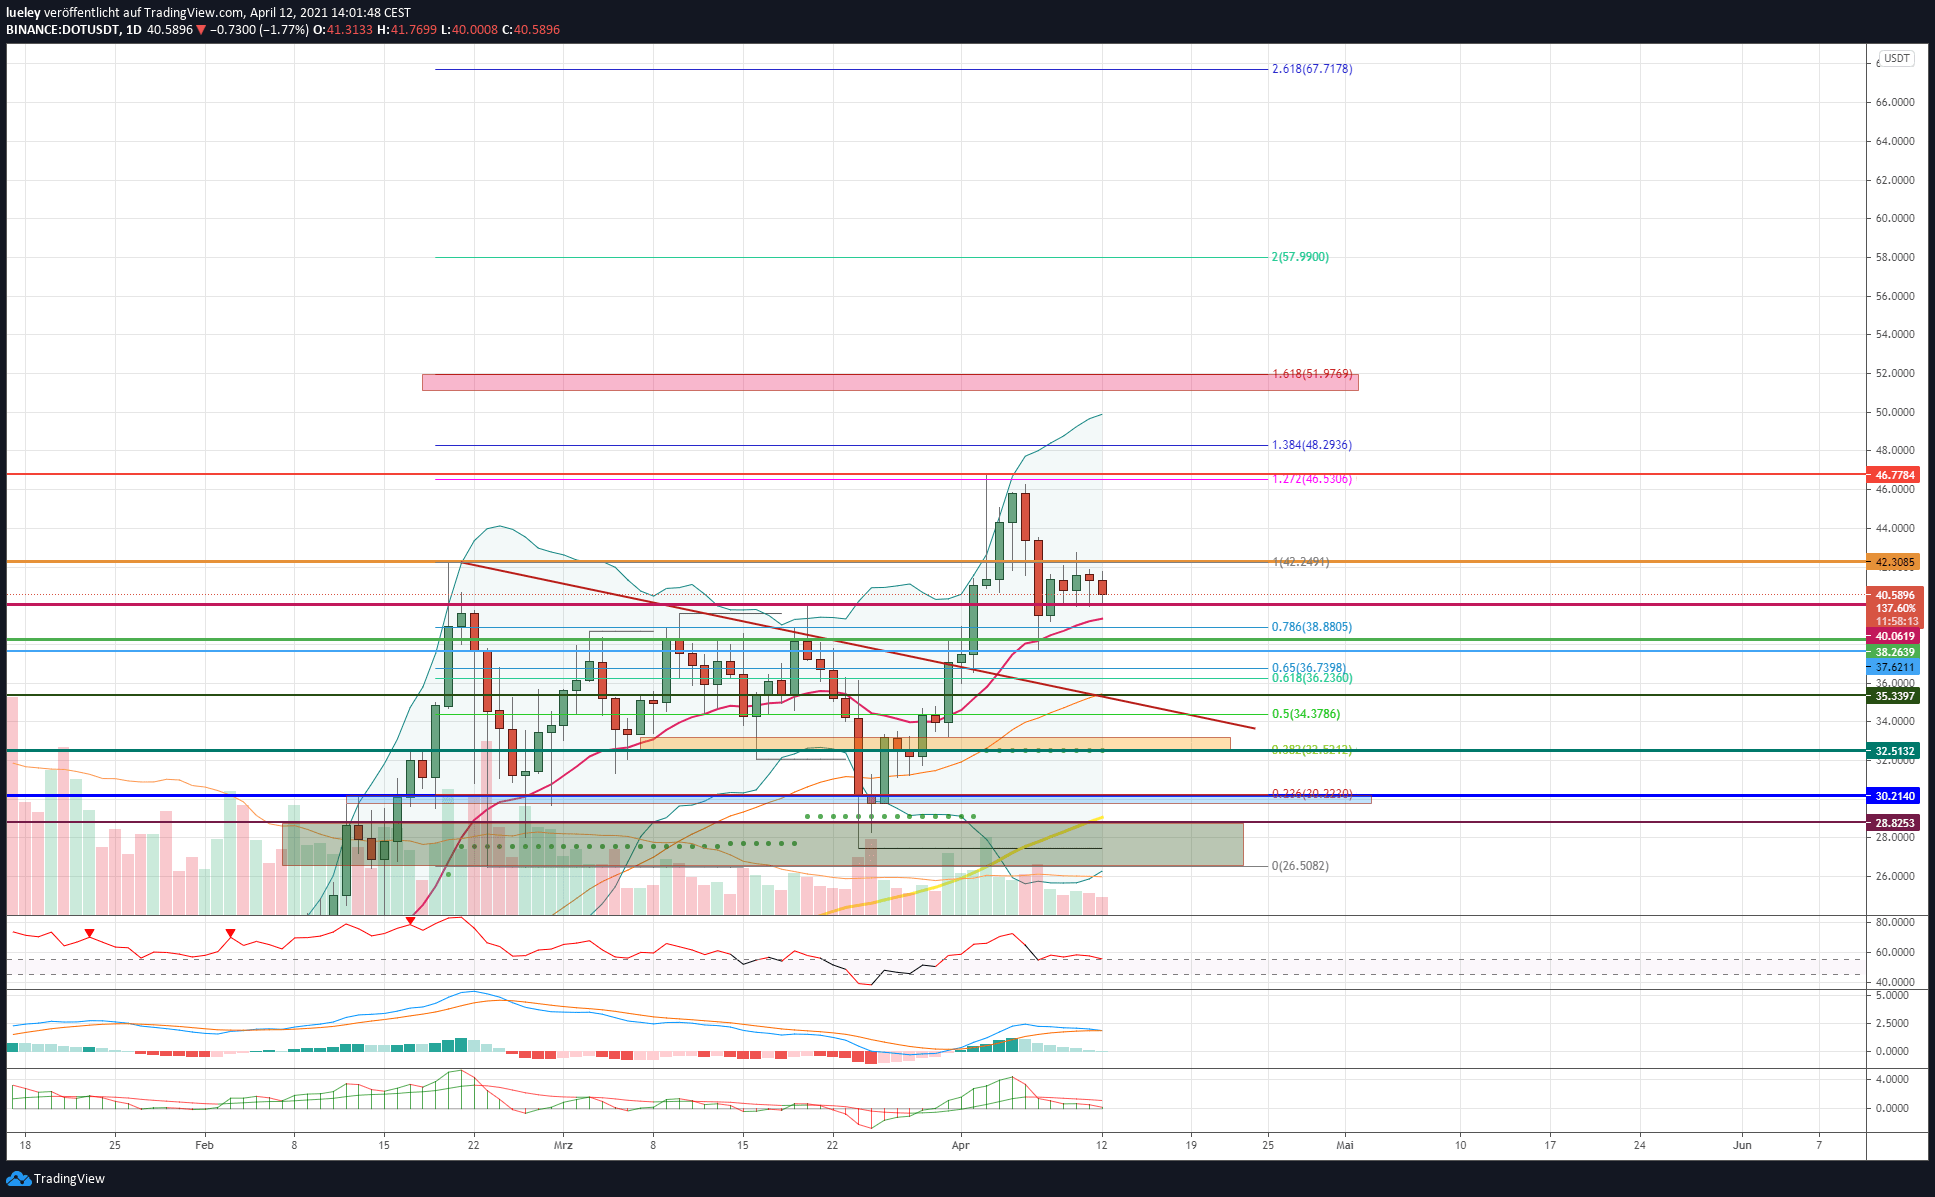The width and height of the screenshot is (1935, 1197).
Task: Click the Apr date label on time axis
Action: 960,1145
